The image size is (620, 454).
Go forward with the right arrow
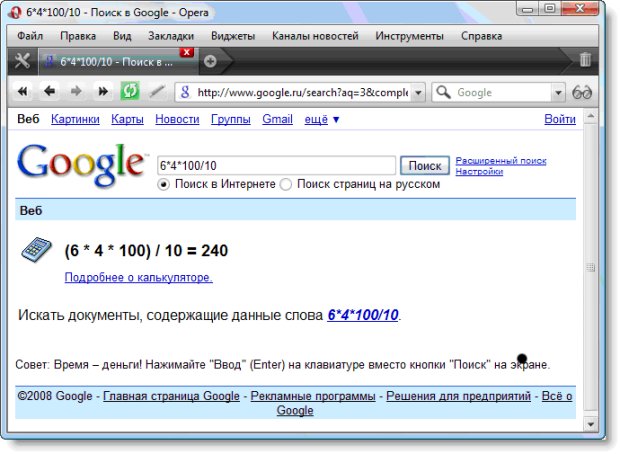pos(76,92)
